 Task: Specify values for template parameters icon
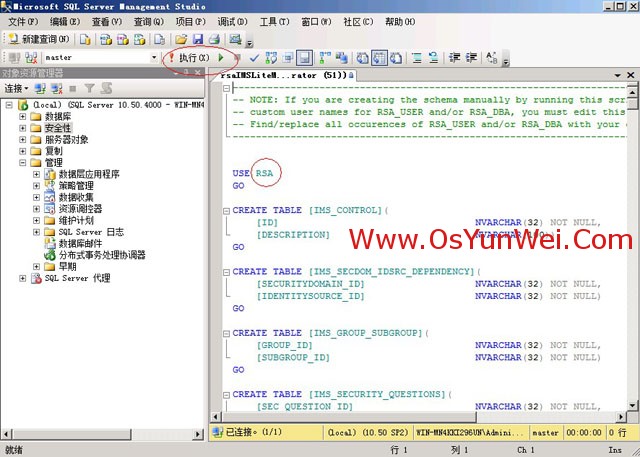(492, 58)
